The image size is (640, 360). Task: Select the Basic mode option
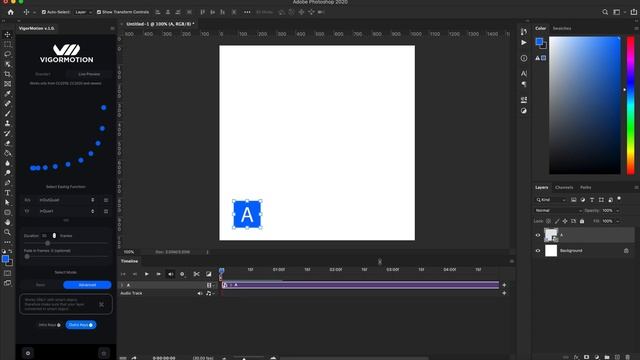pyautogui.click(x=40, y=285)
